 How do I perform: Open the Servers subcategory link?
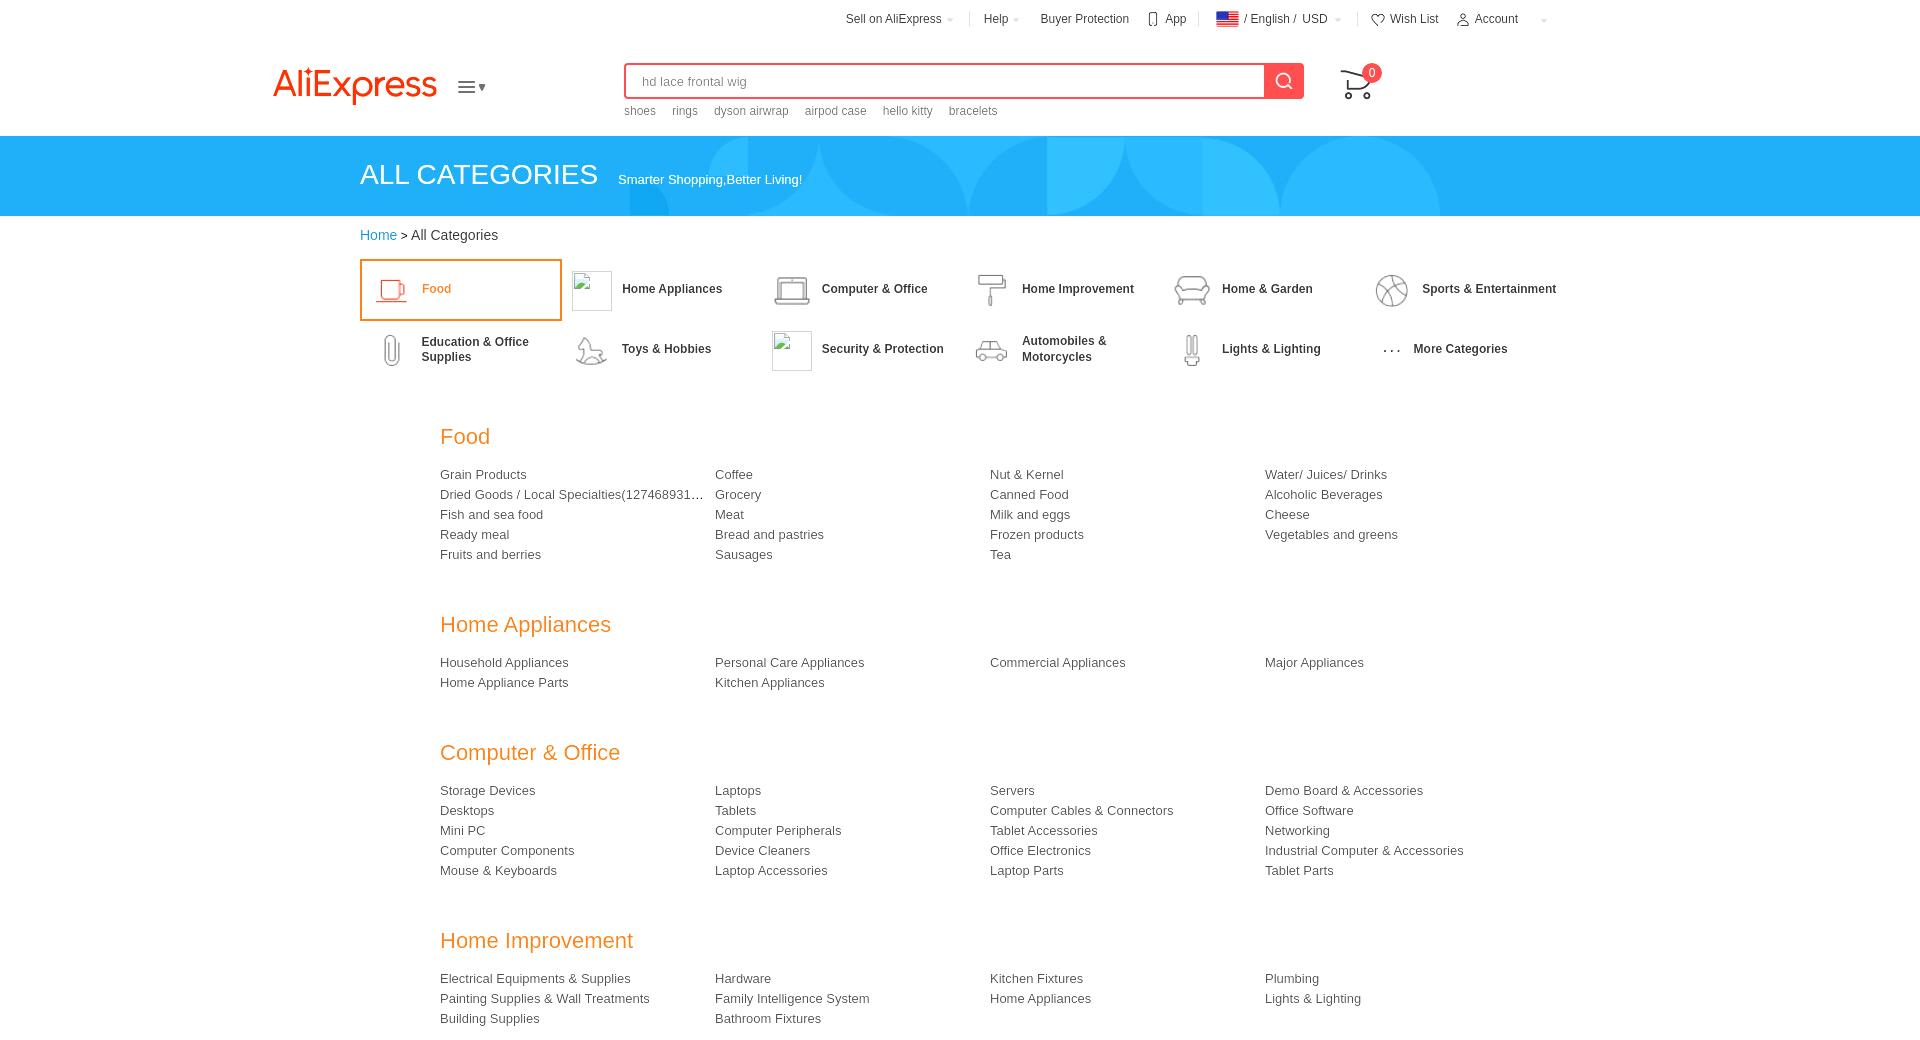pos(1012,791)
